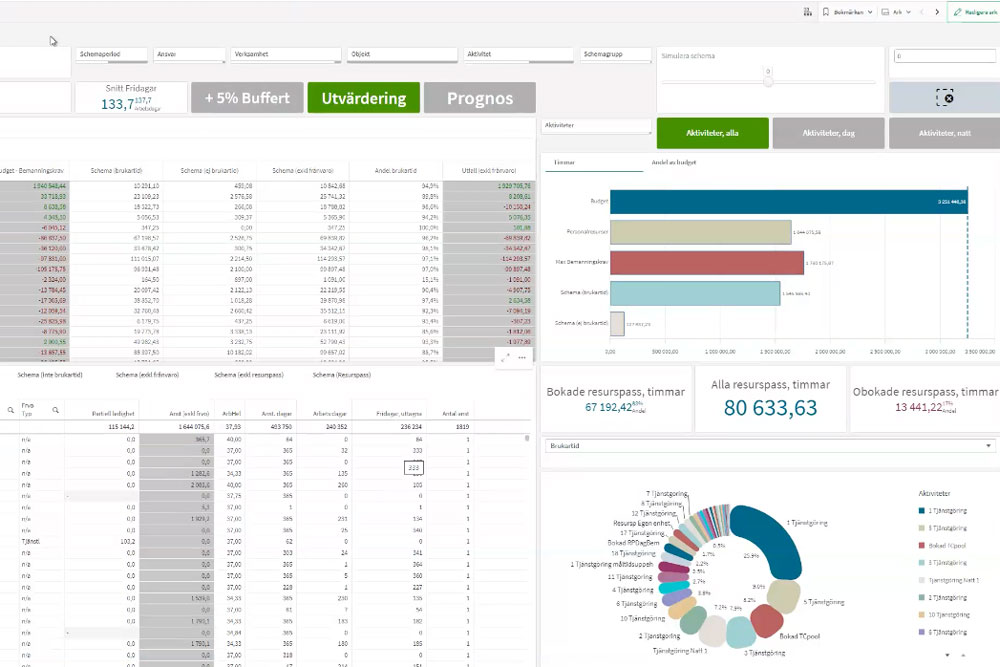
Task: Open Schema (Inte brukartid) tab
Action: tap(50, 375)
